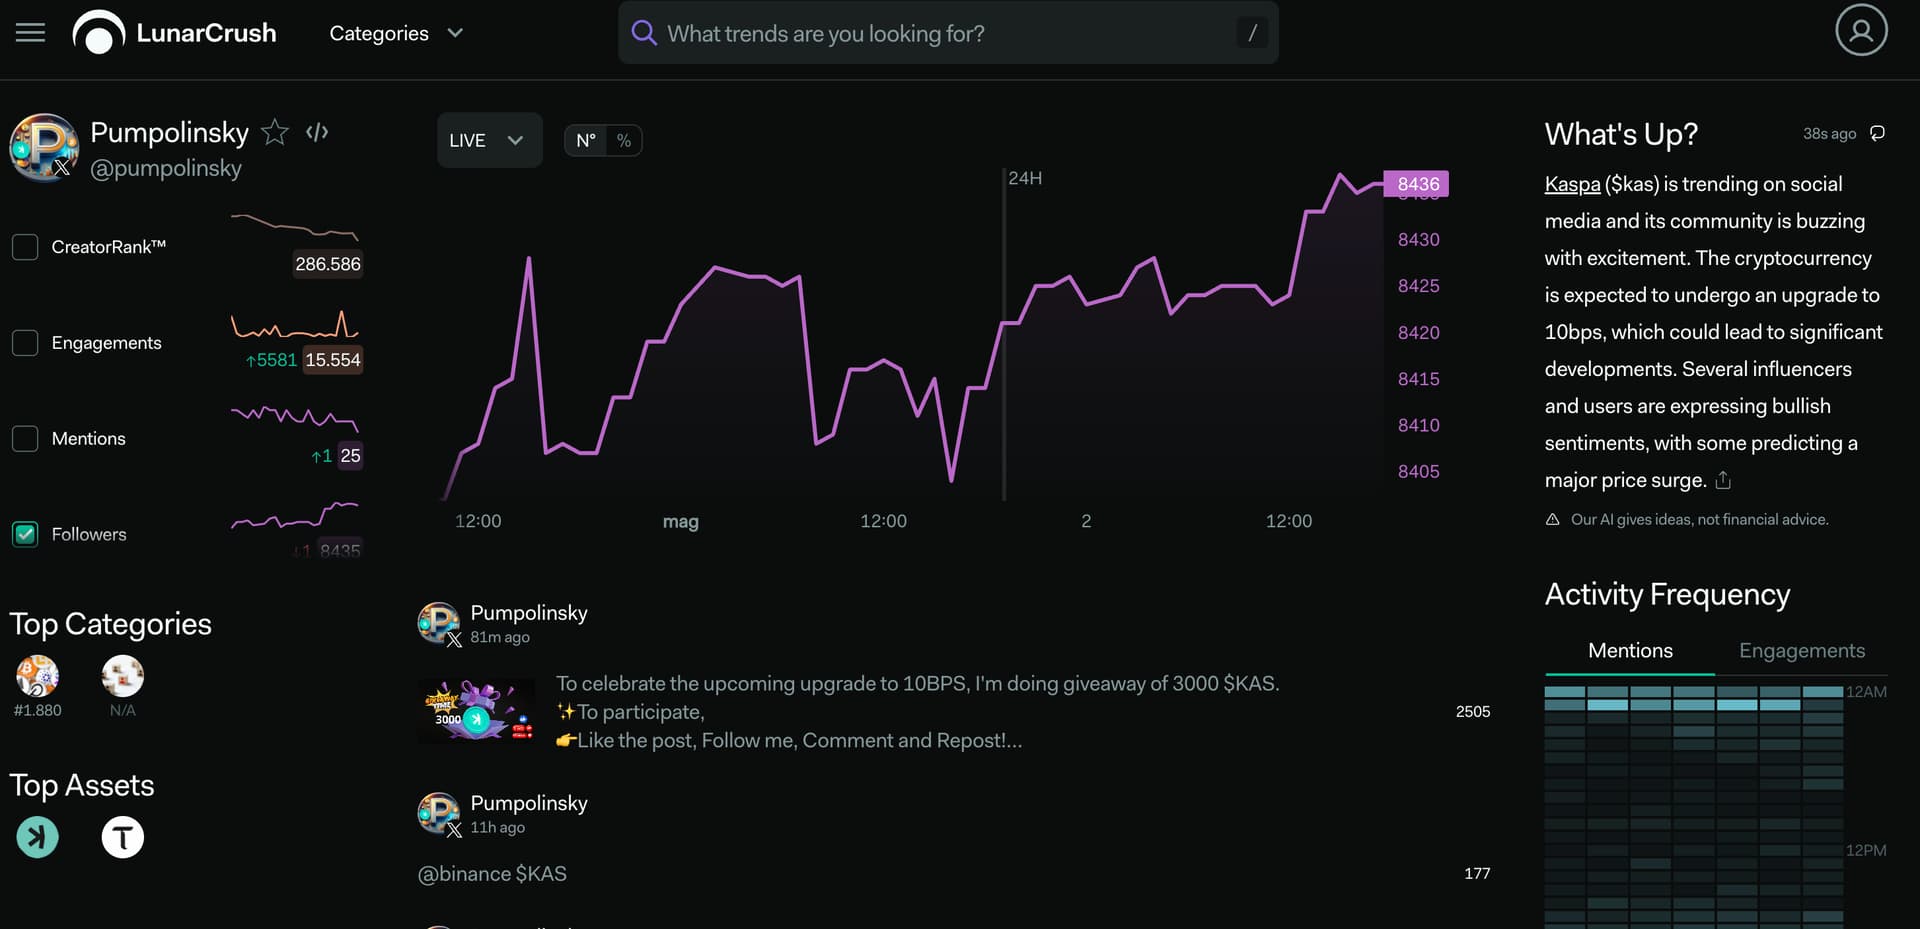Image resolution: width=1920 pixels, height=929 pixels.
Task: Enable the Mentions checkbox
Action: pyautogui.click(x=25, y=439)
